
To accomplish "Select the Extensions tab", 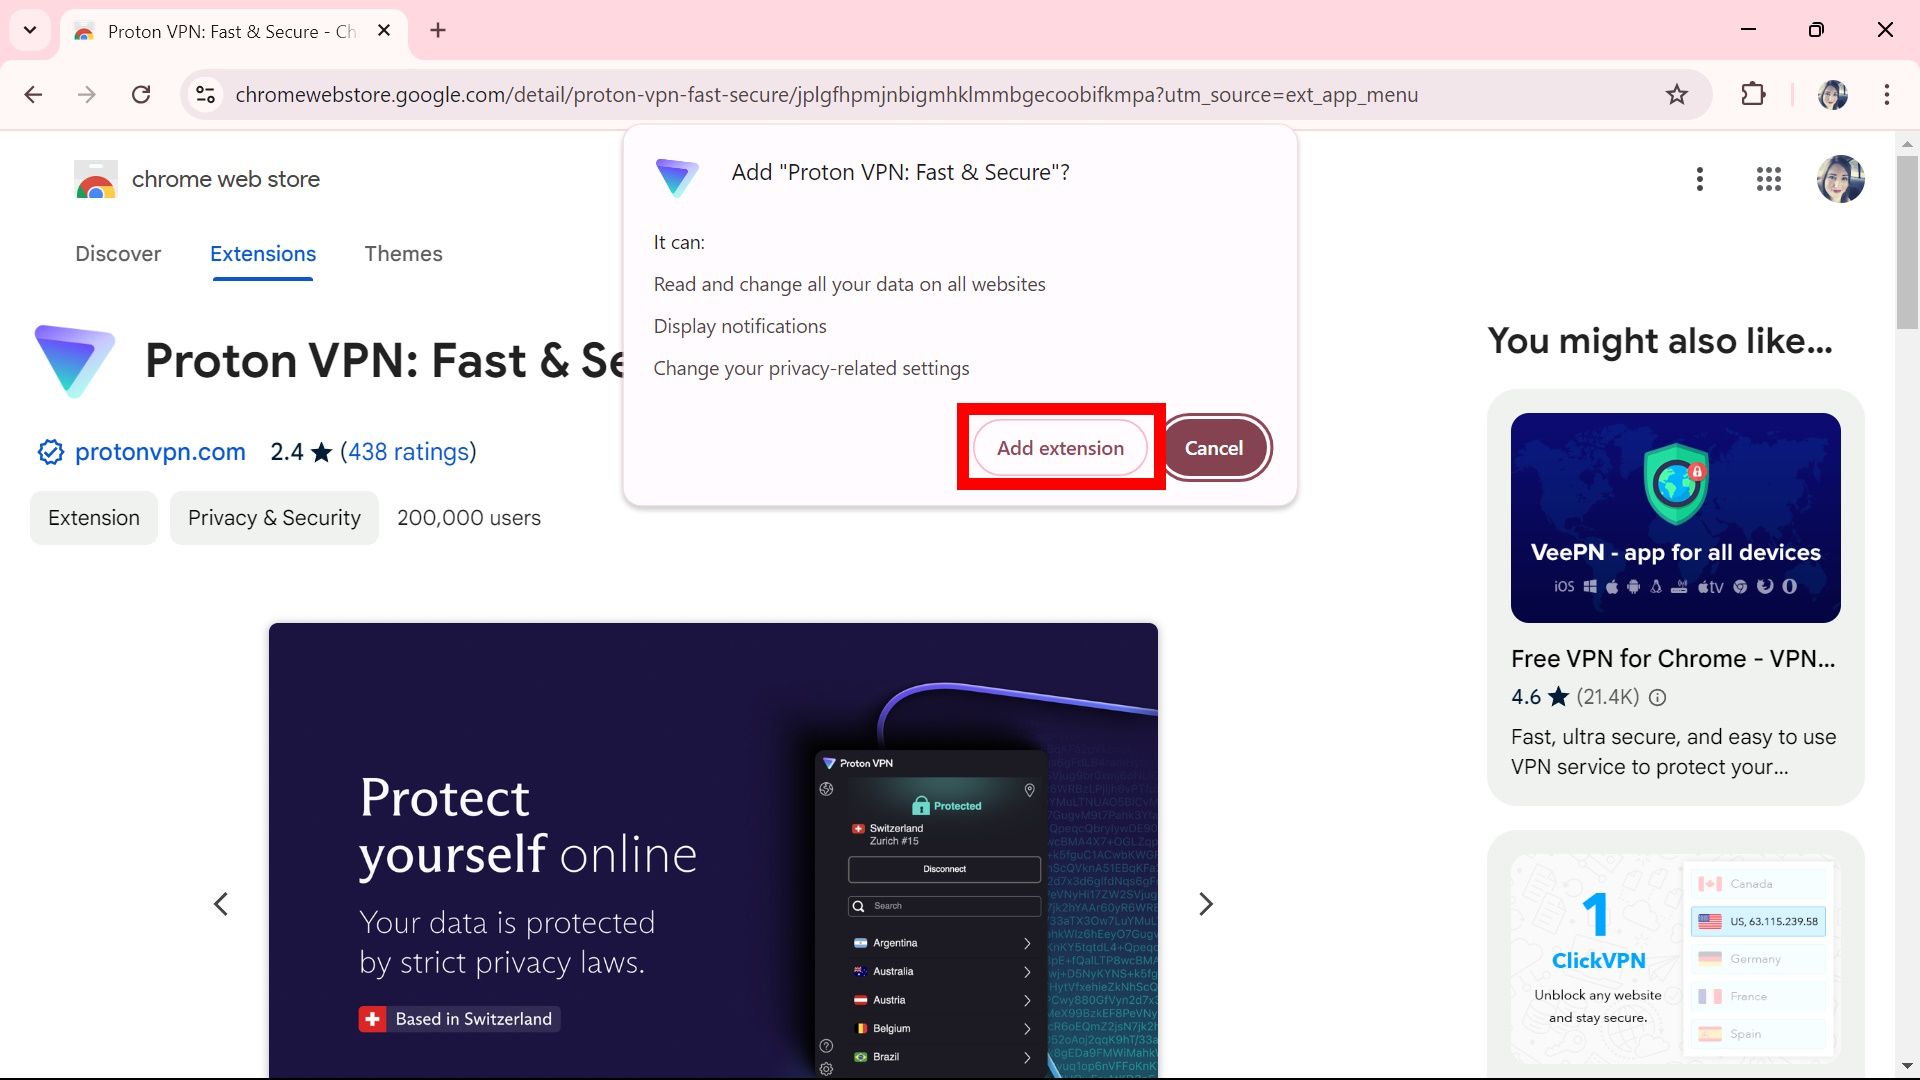I will click(262, 253).
